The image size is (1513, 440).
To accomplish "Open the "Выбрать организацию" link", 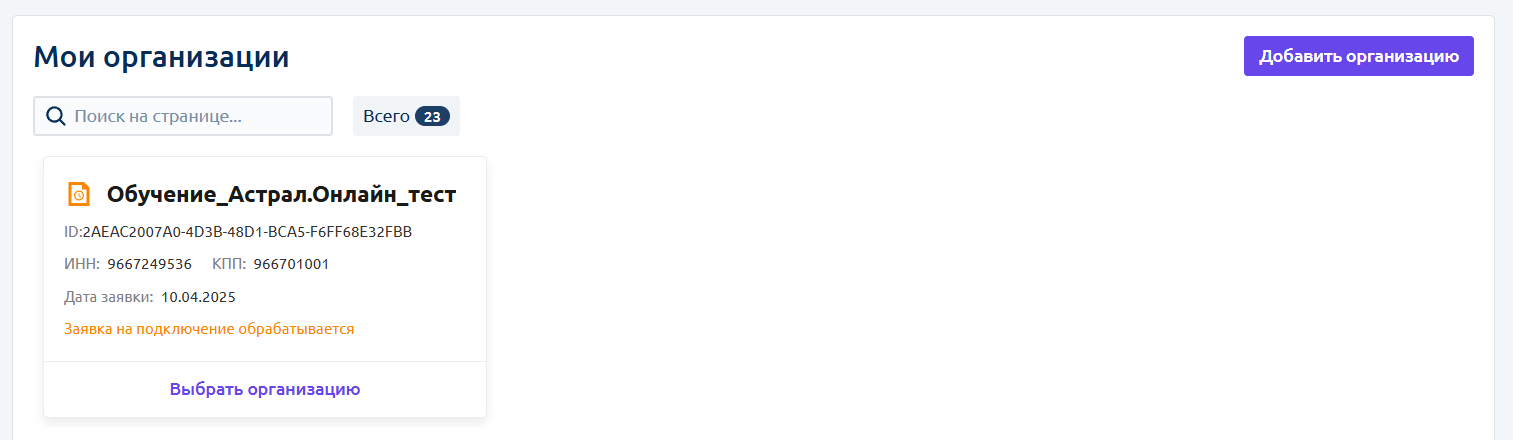I will pyautogui.click(x=265, y=389).
